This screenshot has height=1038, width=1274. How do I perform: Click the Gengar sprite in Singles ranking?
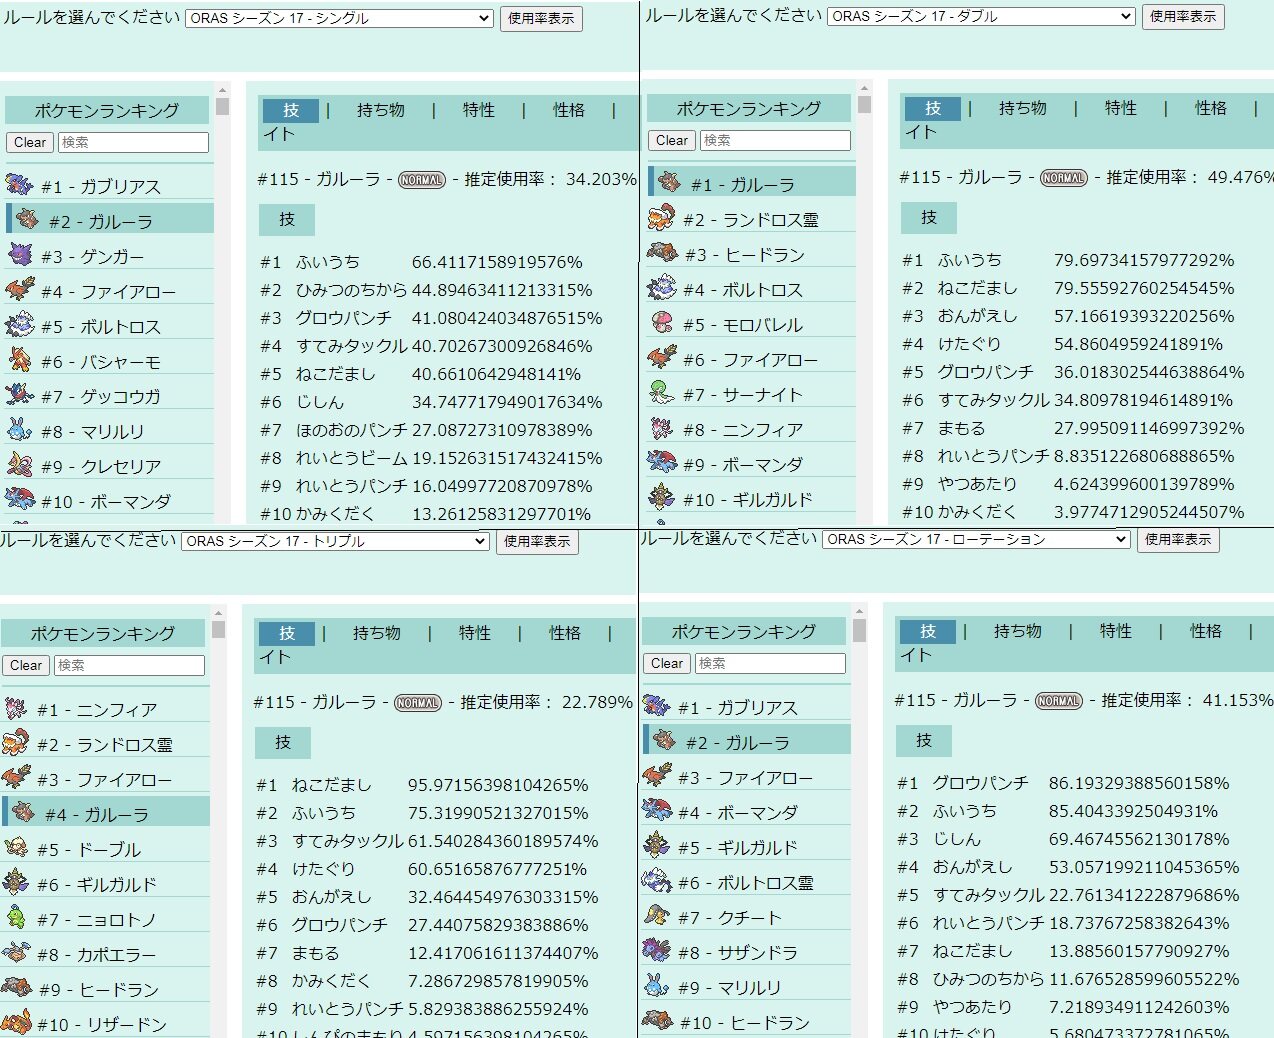(x=19, y=255)
